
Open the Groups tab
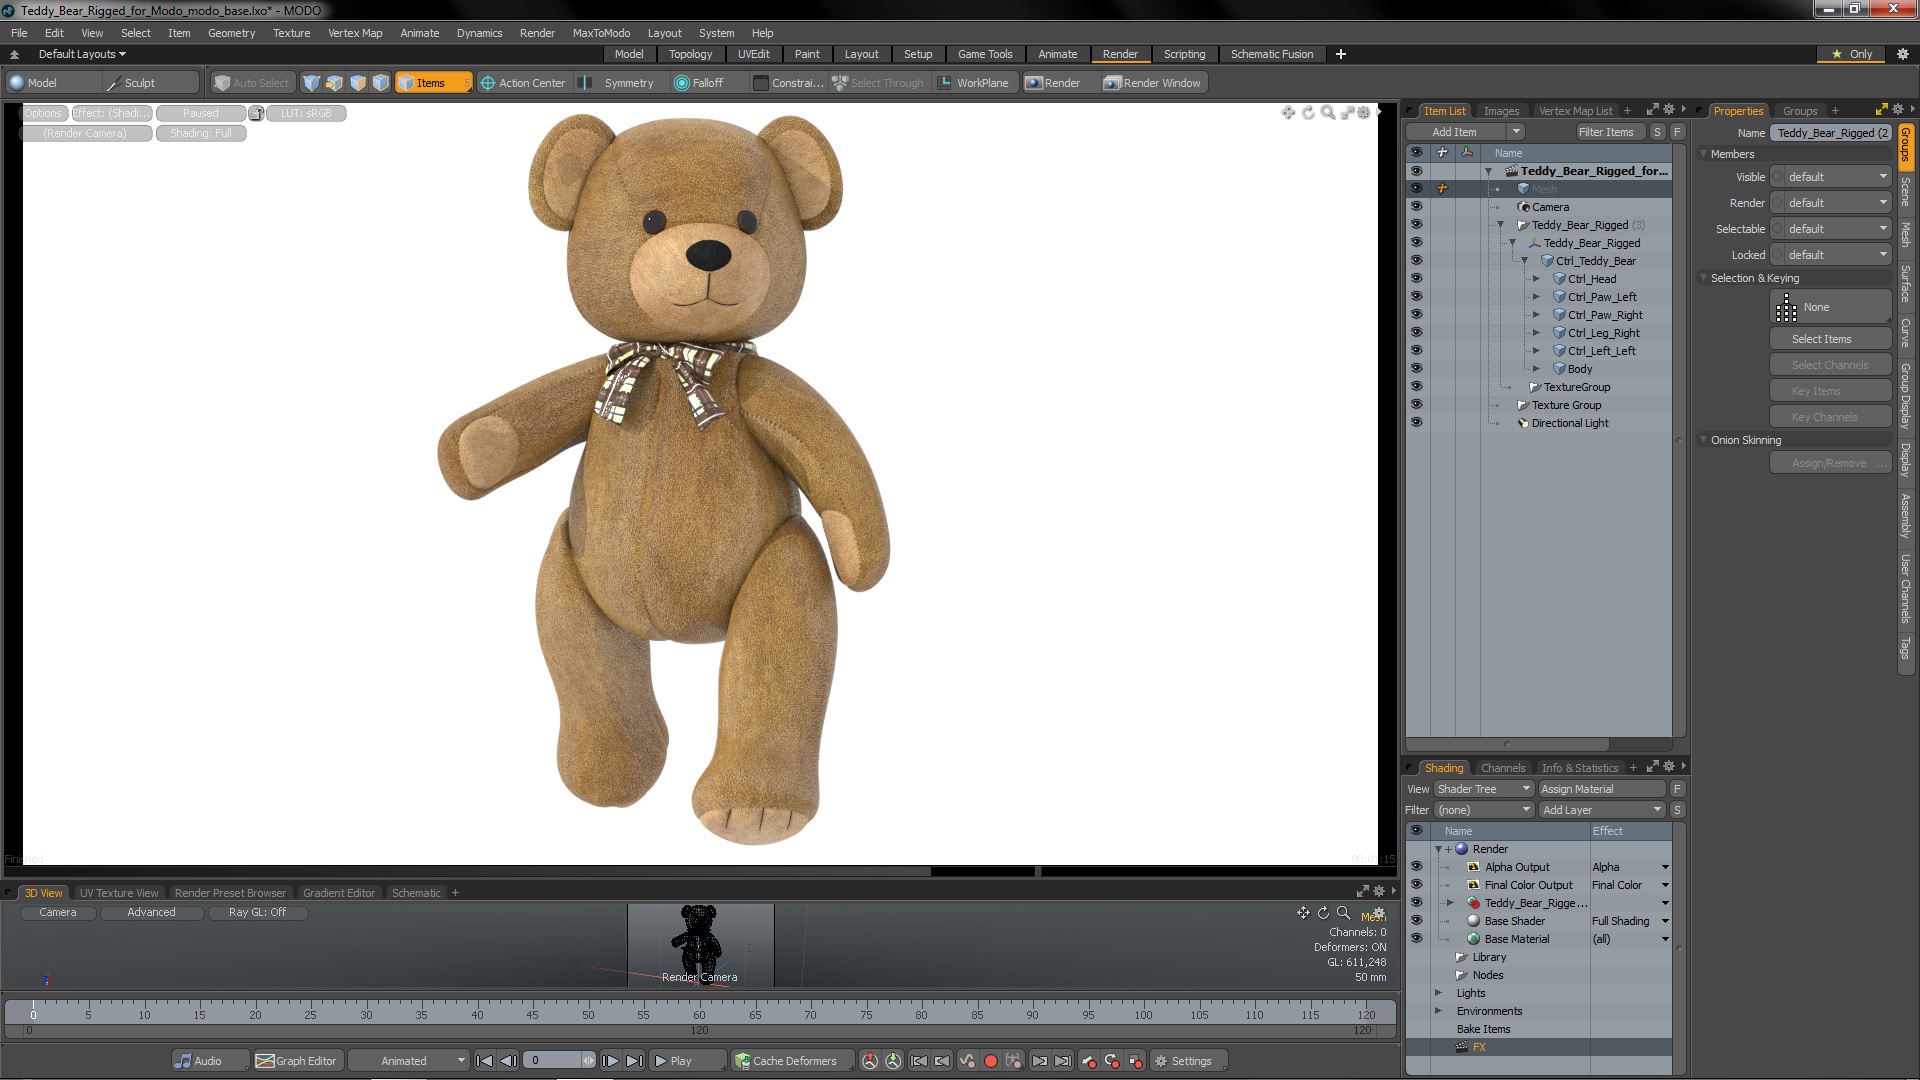click(1799, 111)
